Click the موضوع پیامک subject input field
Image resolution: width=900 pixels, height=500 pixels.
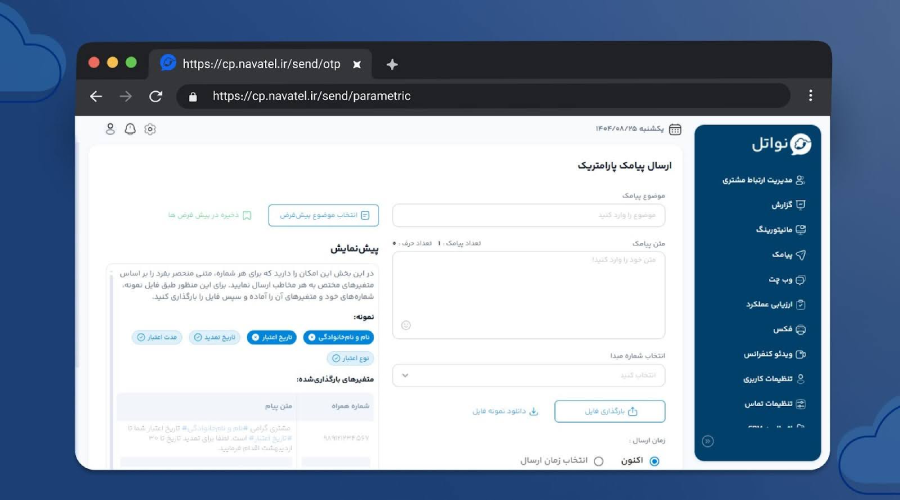pyautogui.click(x=529, y=215)
